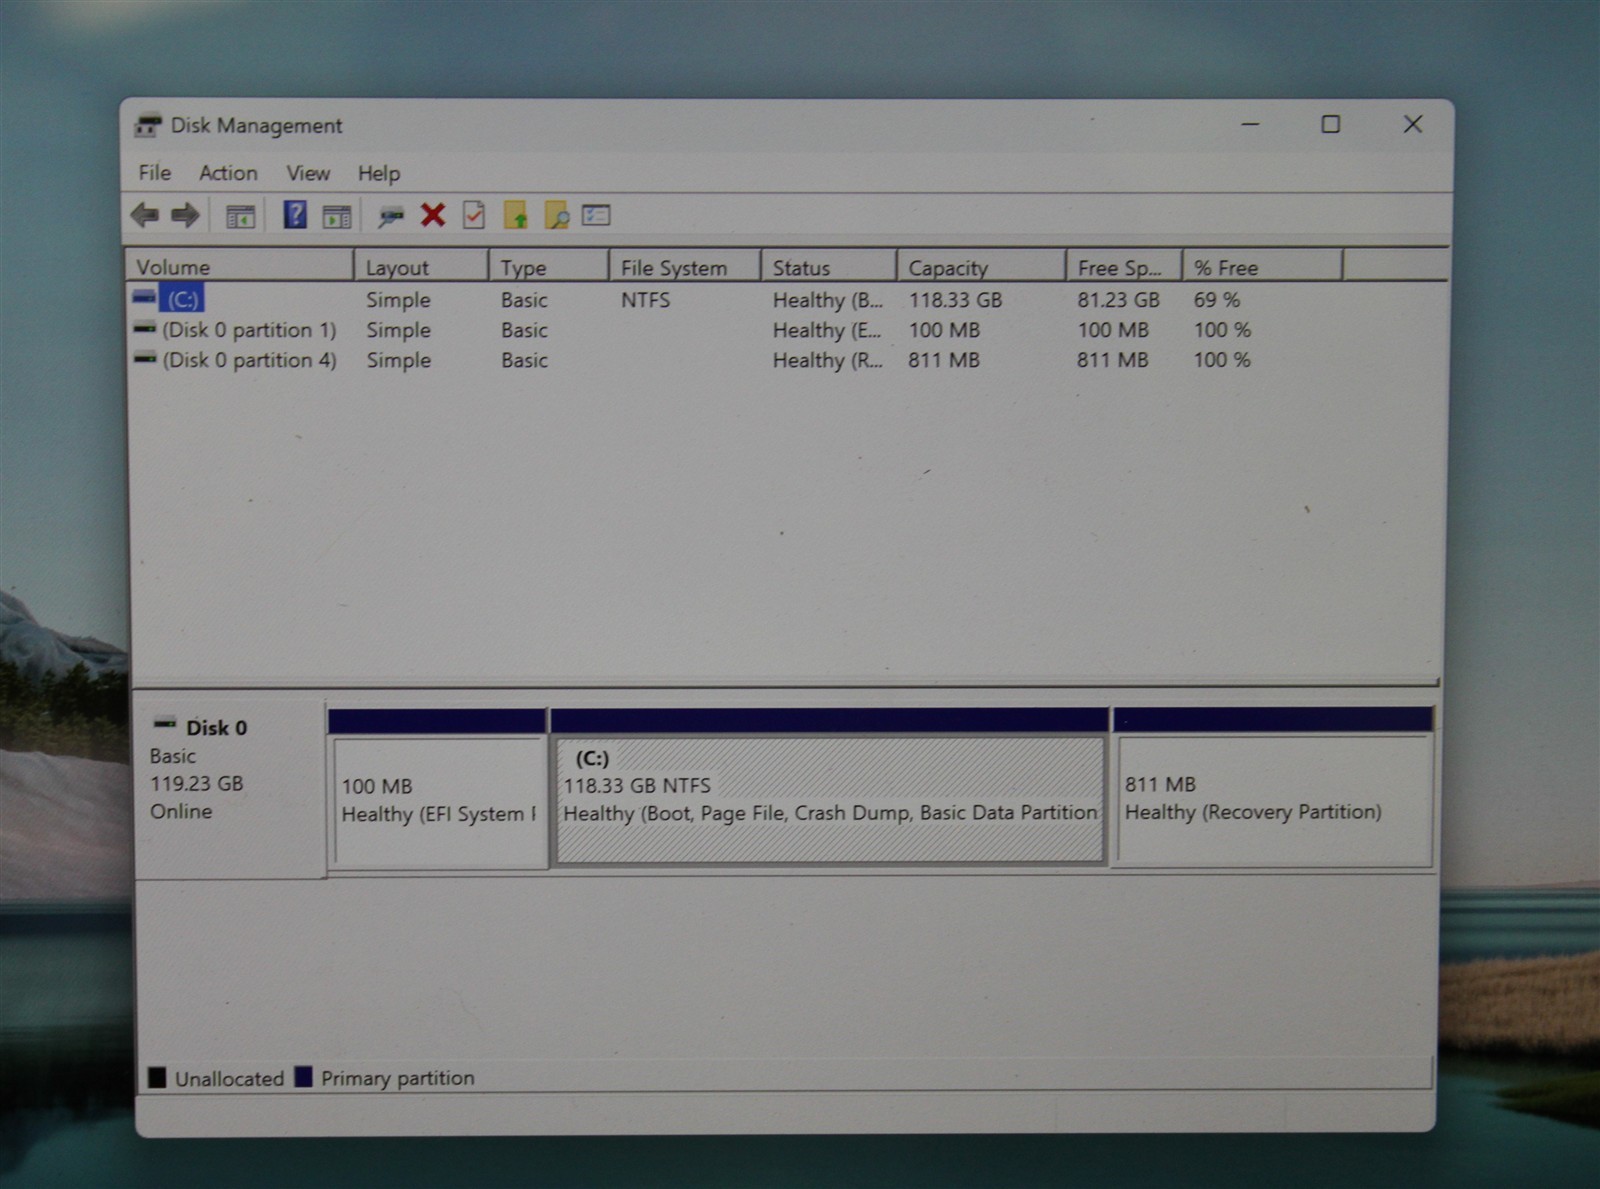This screenshot has width=1600, height=1189.
Task: Click the Forward arrow toolbar icon
Action: click(186, 215)
